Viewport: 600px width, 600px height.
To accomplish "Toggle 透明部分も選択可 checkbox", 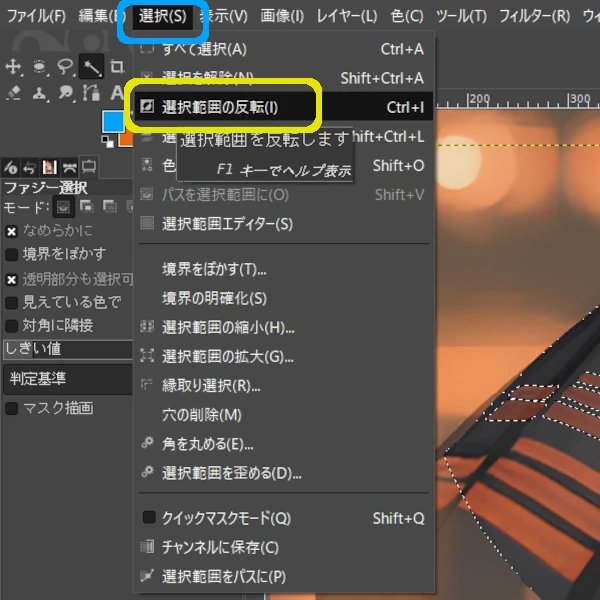I will pos(11,280).
